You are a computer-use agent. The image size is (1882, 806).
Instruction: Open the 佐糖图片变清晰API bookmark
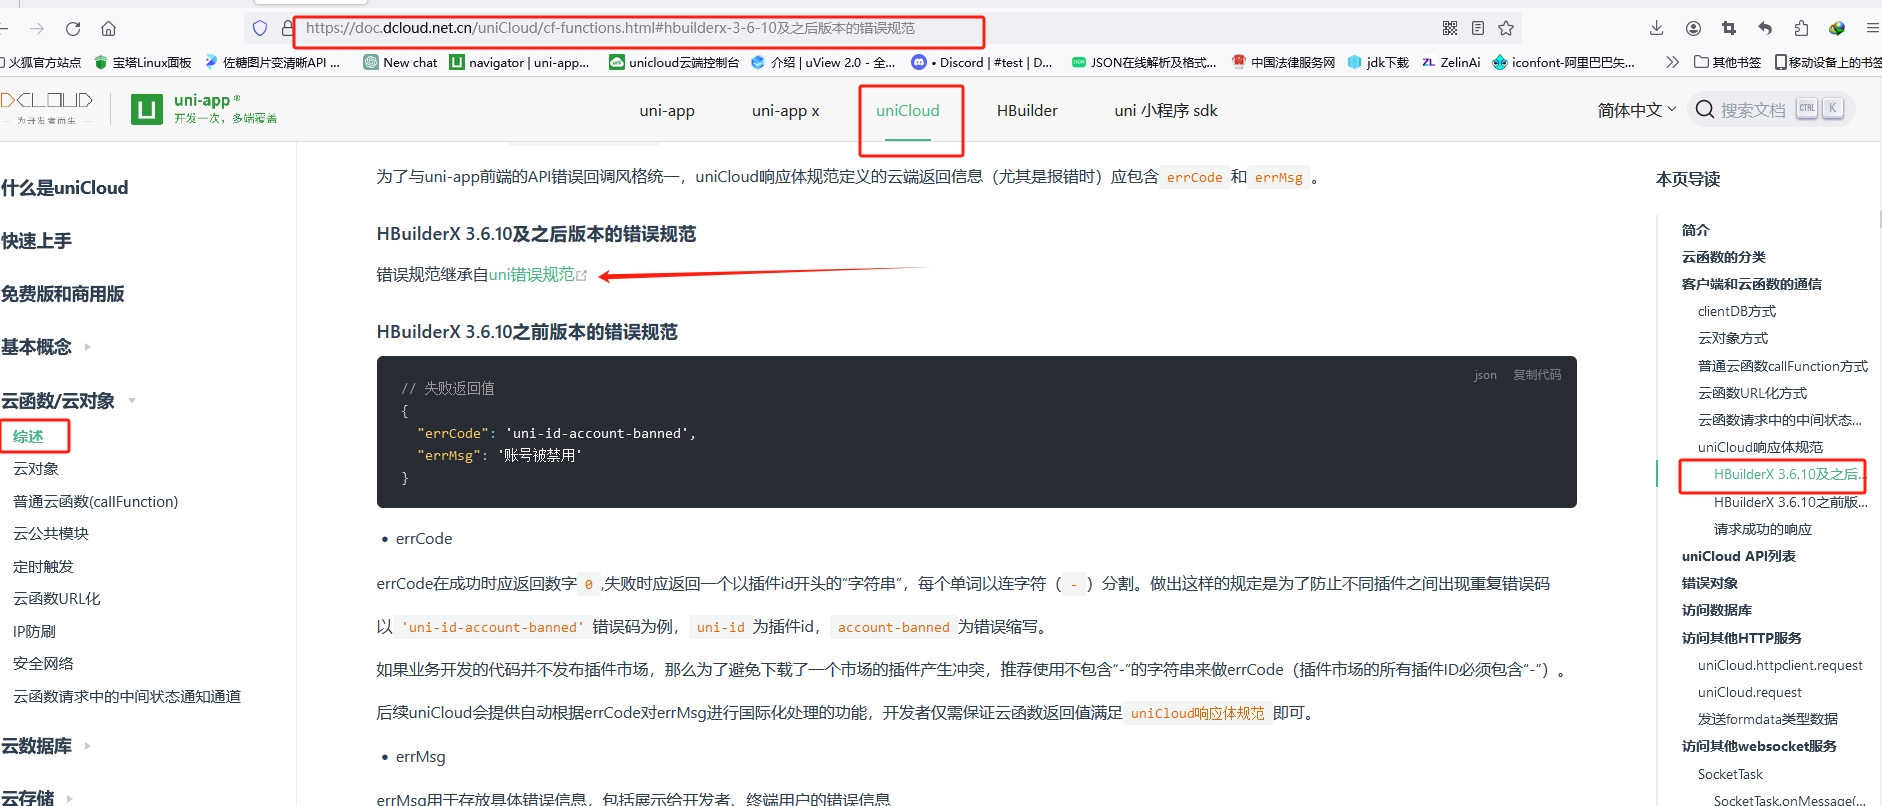272,62
